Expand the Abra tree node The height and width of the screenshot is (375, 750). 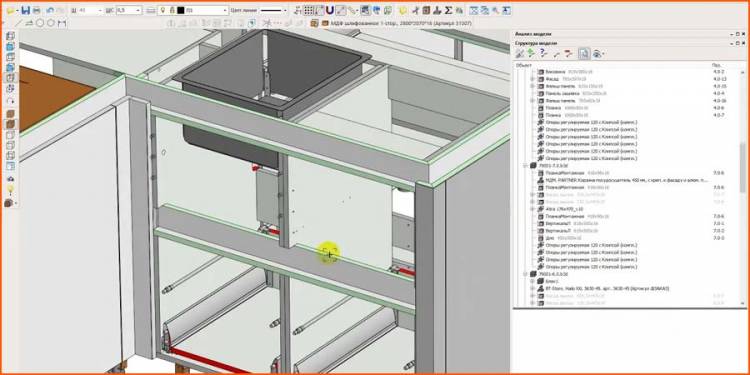[532, 209]
